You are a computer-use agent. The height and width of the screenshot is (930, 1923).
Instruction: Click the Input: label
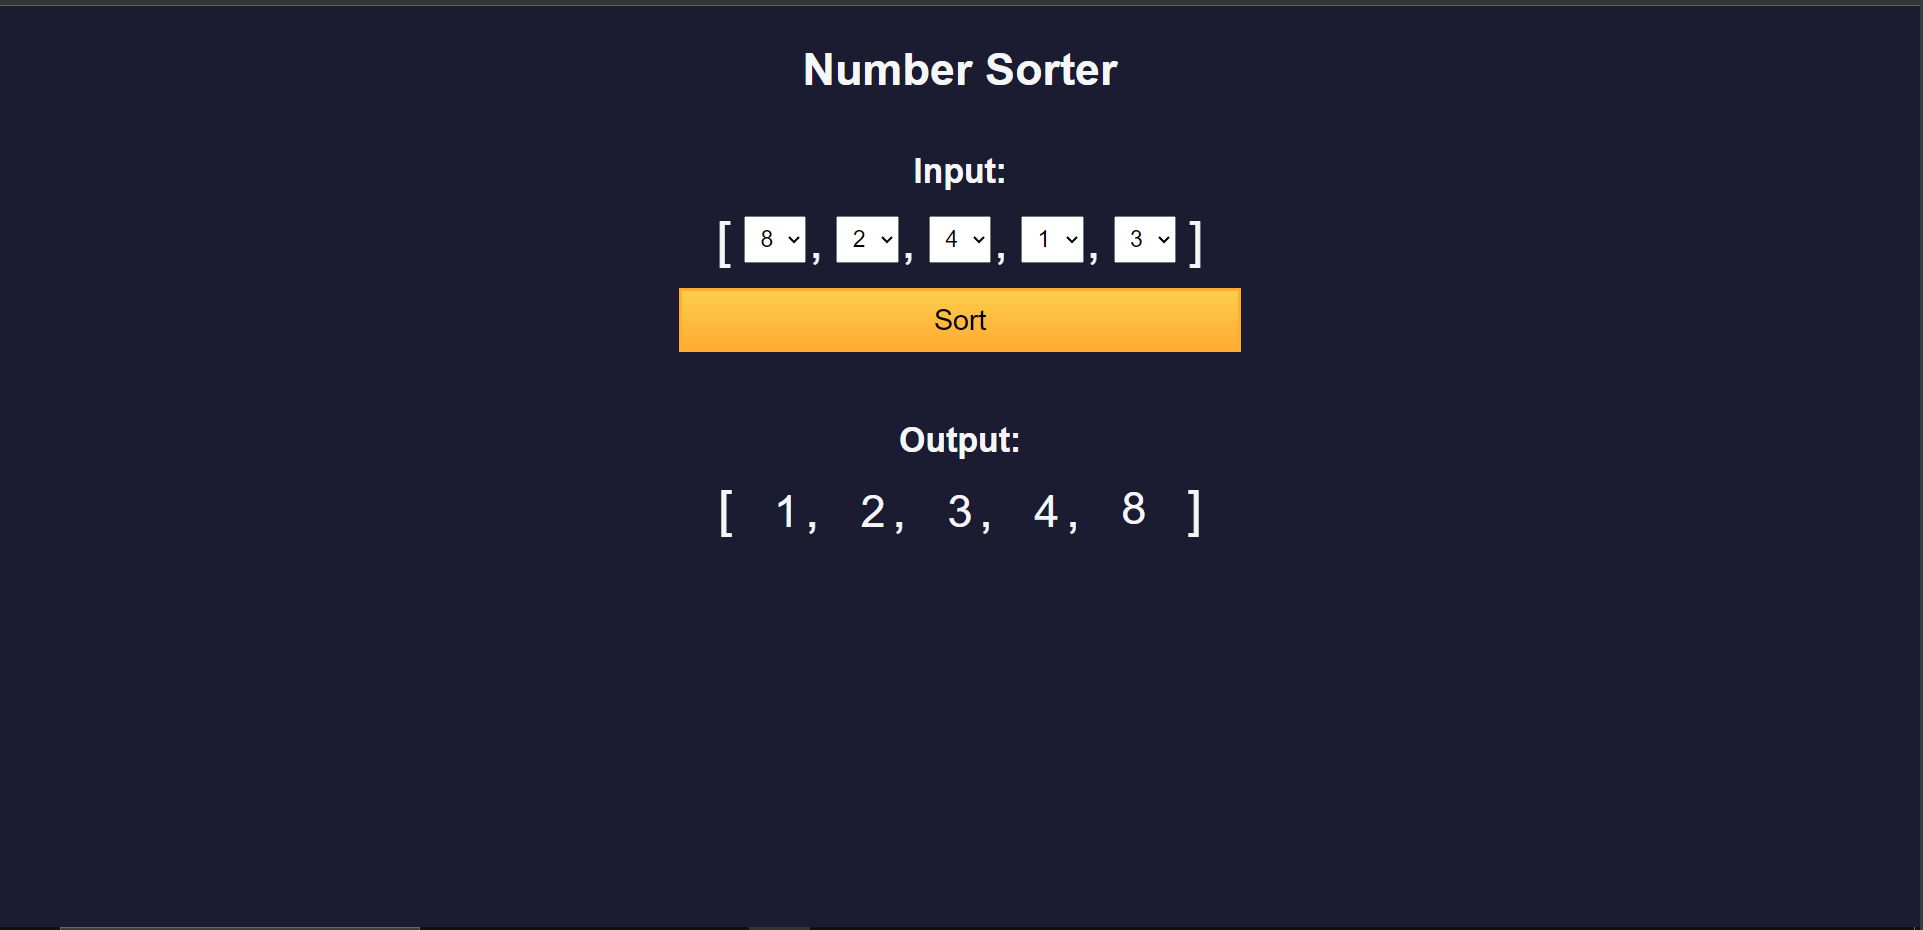pyautogui.click(x=960, y=171)
